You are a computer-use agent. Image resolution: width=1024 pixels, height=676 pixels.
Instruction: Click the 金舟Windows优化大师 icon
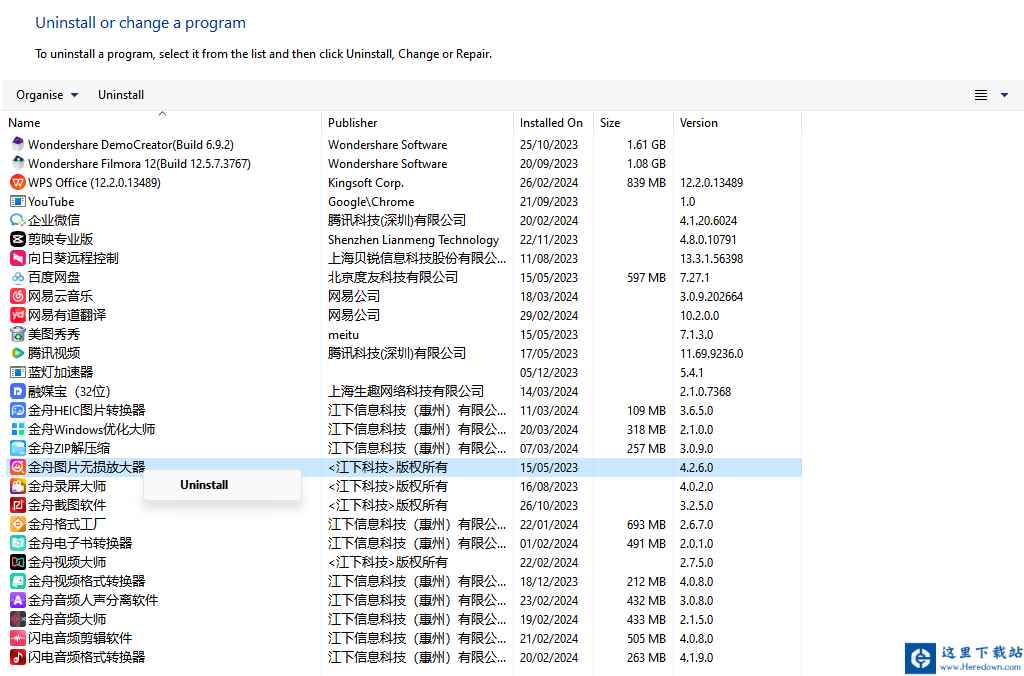[18, 429]
